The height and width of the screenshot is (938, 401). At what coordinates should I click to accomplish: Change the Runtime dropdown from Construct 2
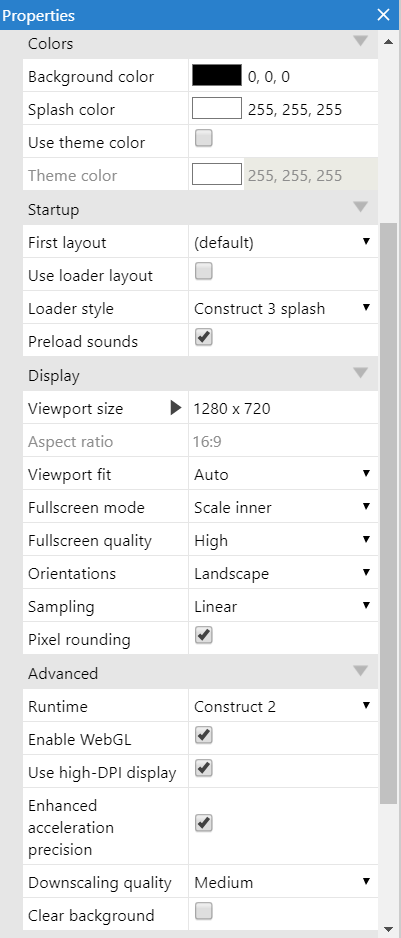[x=283, y=706]
